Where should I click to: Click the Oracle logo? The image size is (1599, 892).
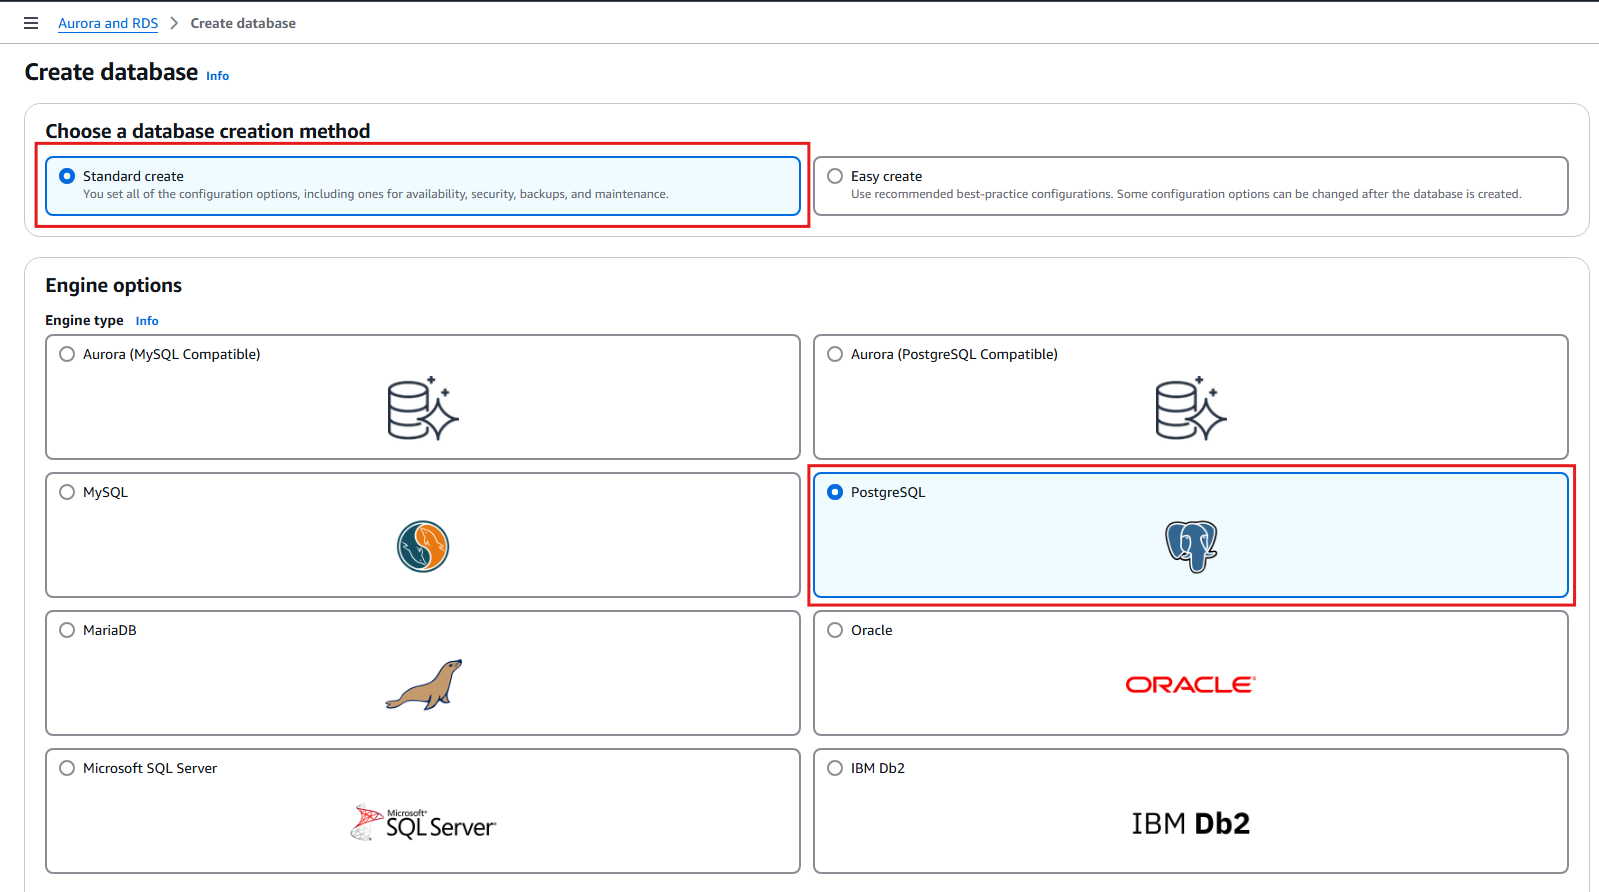(1190, 685)
